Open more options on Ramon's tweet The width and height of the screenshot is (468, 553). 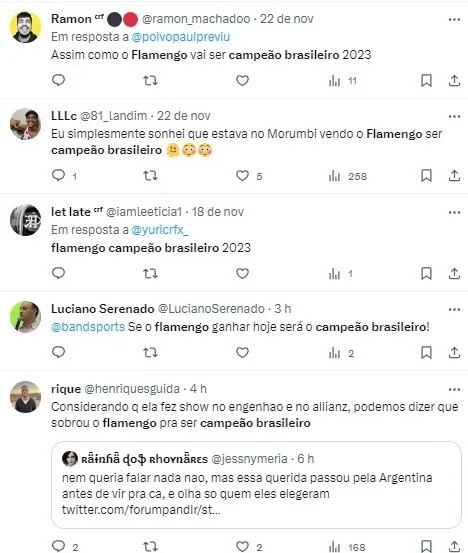point(454,19)
